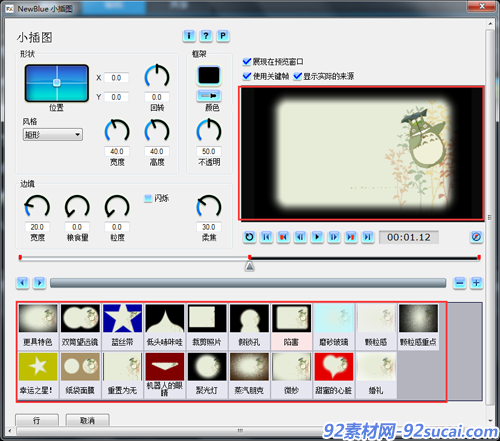Click the second border knob (value 0.0)

pyautogui.click(x=77, y=207)
